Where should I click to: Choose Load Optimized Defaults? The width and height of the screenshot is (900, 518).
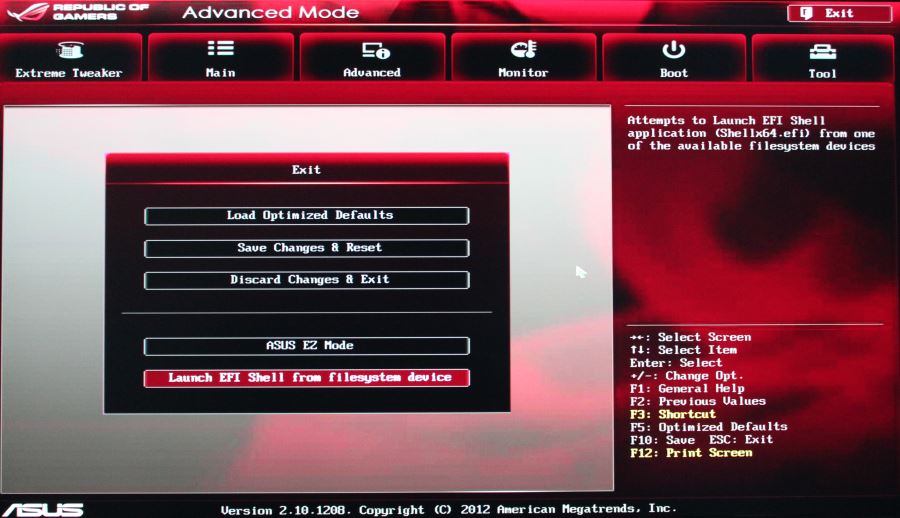307,215
